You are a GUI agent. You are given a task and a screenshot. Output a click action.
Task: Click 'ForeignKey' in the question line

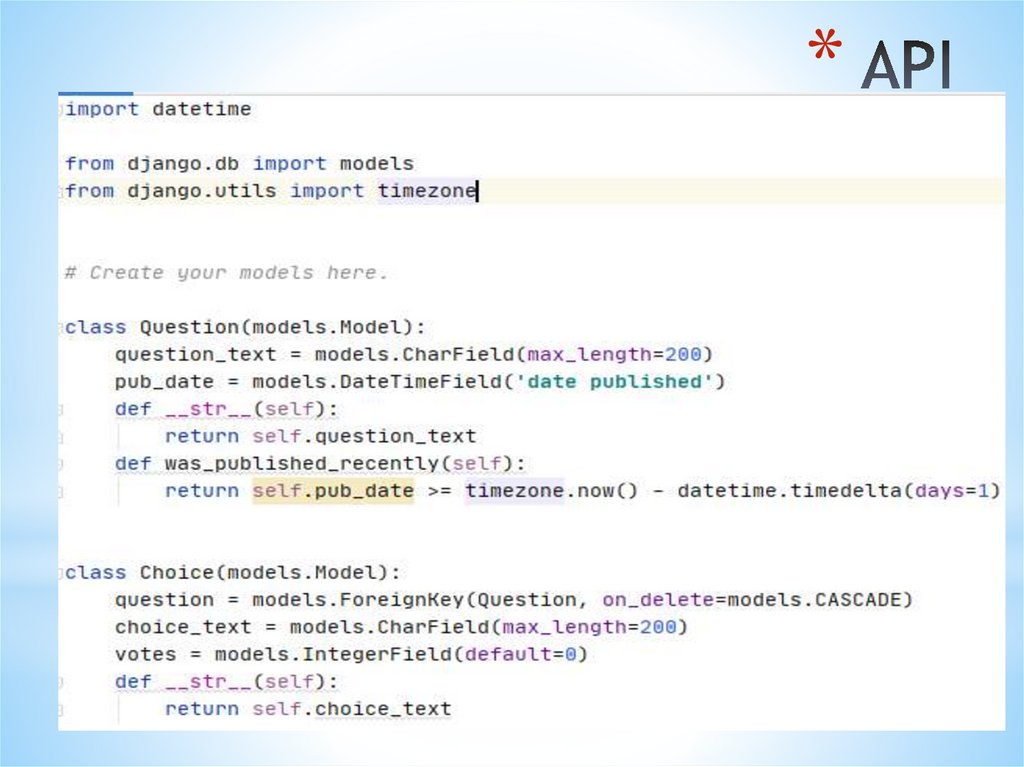pyautogui.click(x=402, y=600)
